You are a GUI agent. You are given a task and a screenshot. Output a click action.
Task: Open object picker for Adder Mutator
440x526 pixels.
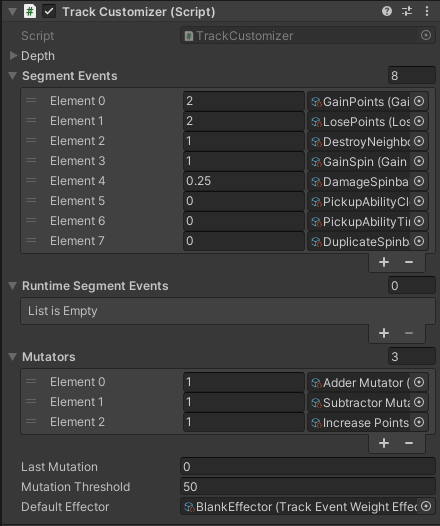tap(419, 382)
